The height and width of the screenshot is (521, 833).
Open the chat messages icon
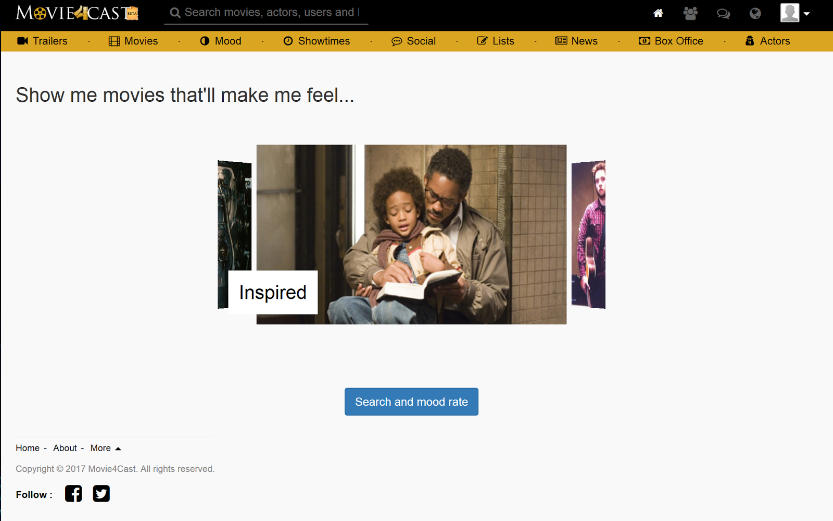coord(723,13)
